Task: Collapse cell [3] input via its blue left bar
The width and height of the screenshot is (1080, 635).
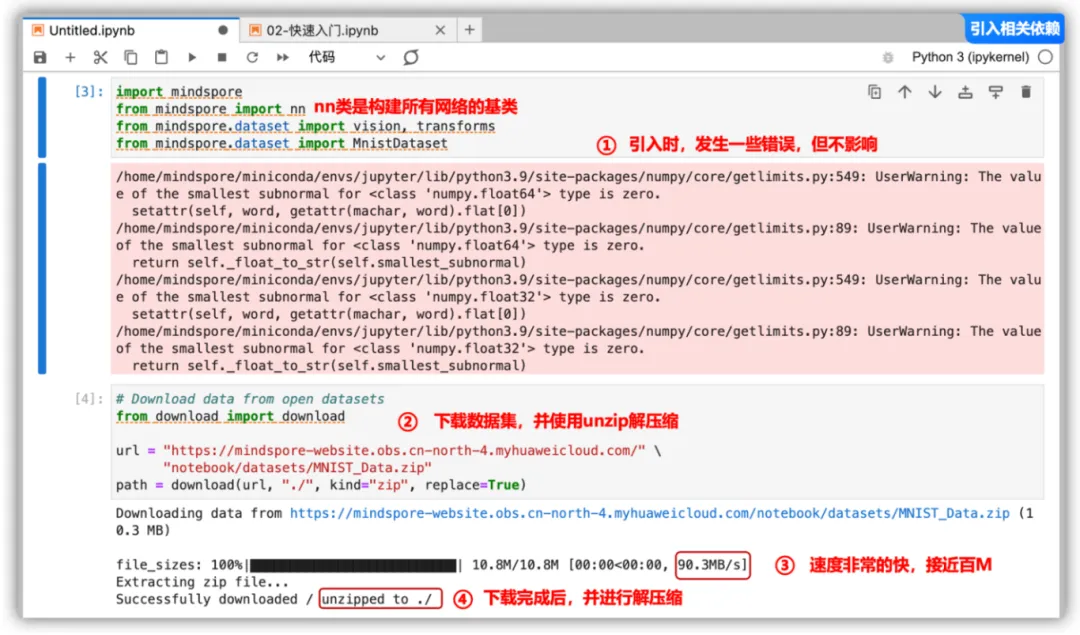Action: click(x=42, y=117)
